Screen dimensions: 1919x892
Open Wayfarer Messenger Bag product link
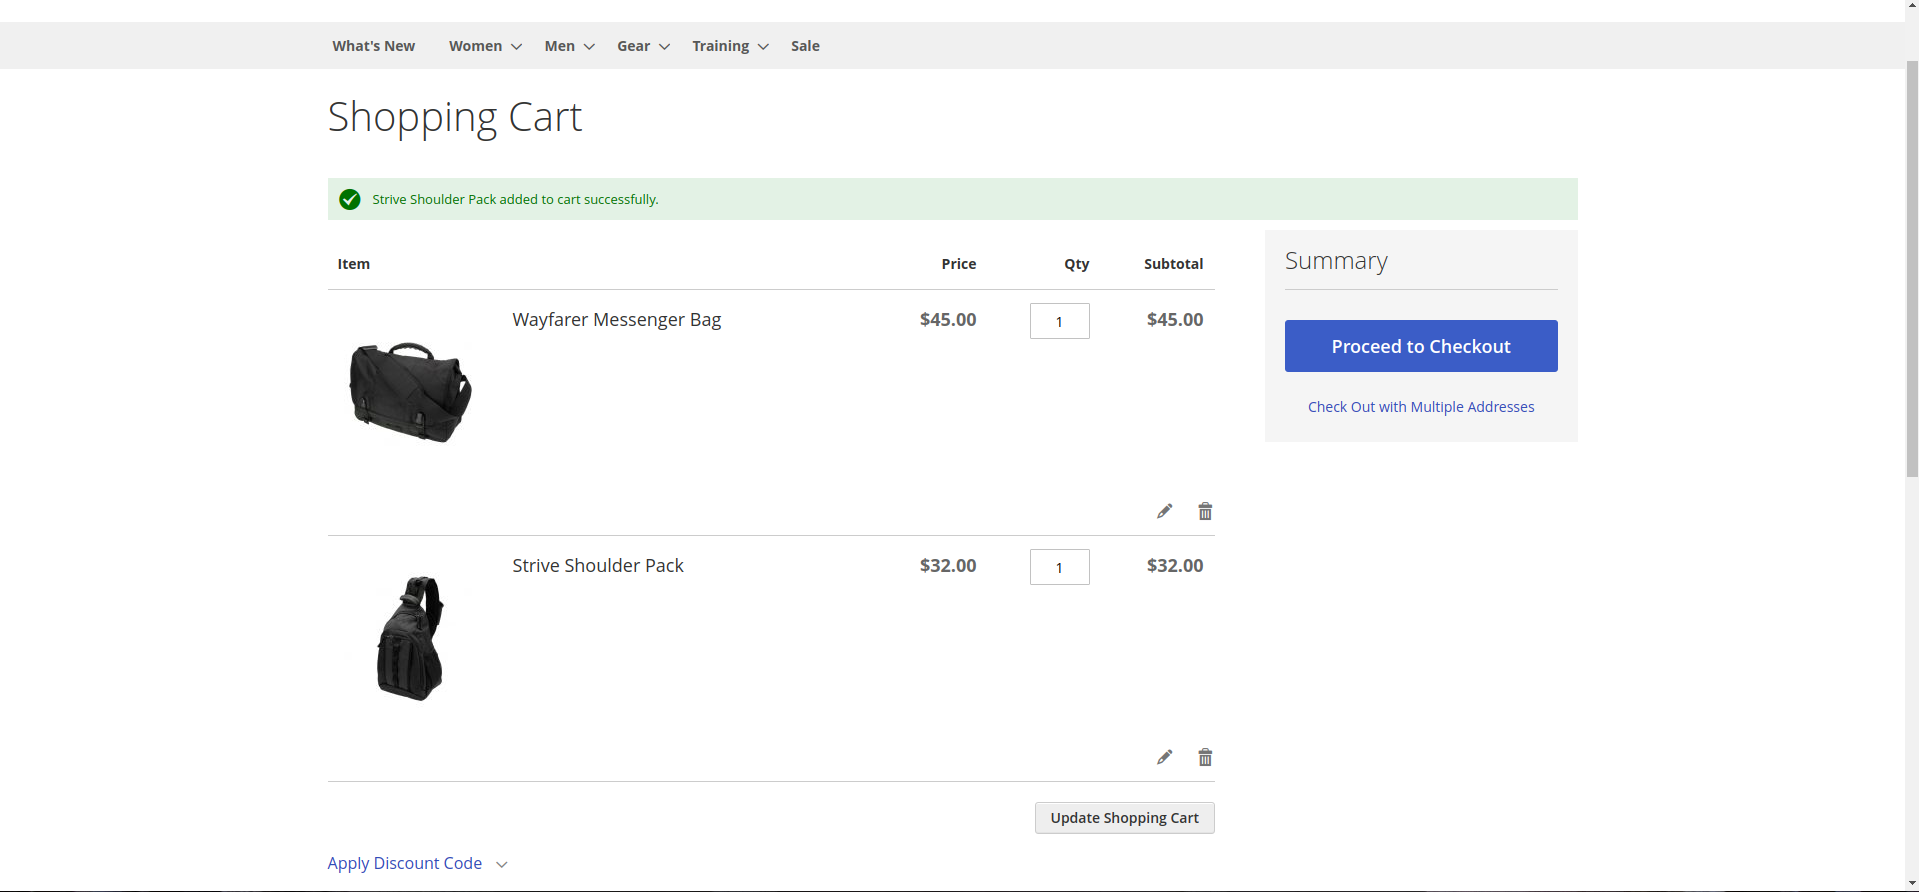click(616, 320)
